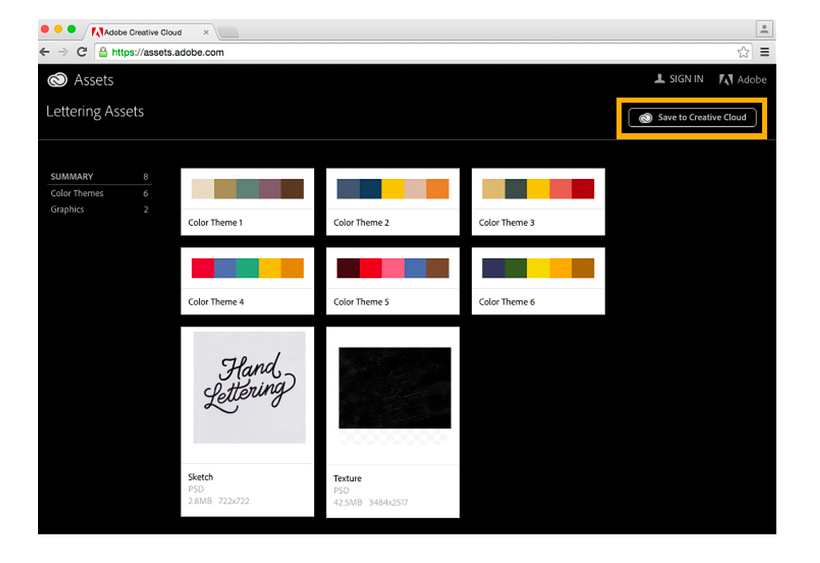The height and width of the screenshot is (563, 820).
Task: Bookmark the page using the star icon
Action: point(743,52)
